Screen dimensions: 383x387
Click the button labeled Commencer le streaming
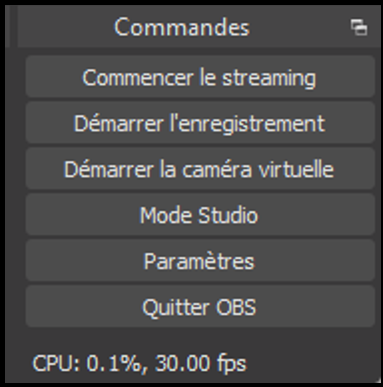tap(200, 77)
